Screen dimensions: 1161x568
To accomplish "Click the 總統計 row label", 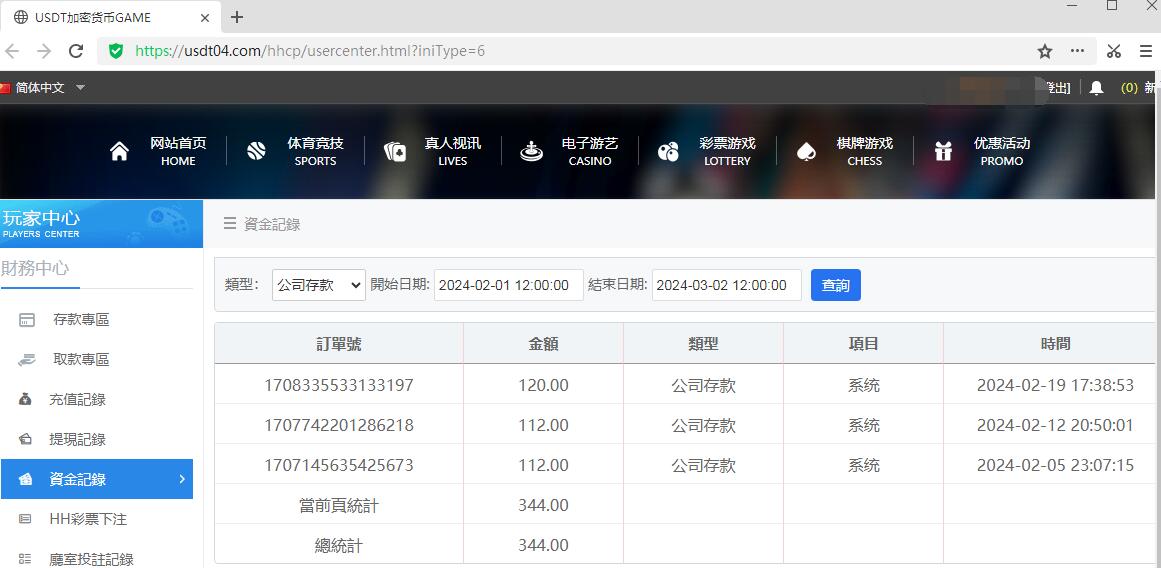I will tap(339, 545).
